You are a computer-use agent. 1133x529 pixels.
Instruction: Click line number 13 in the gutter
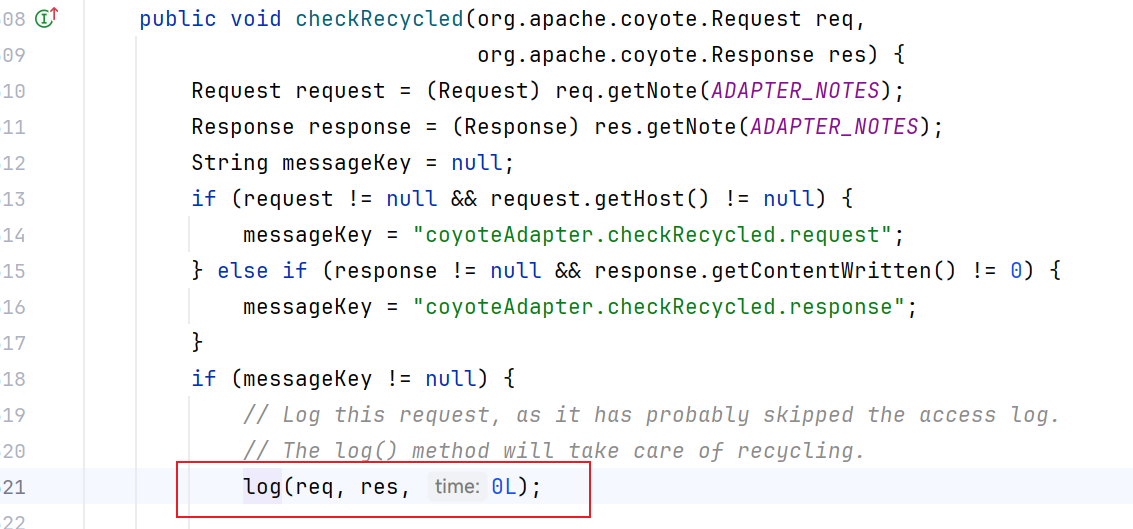14,199
